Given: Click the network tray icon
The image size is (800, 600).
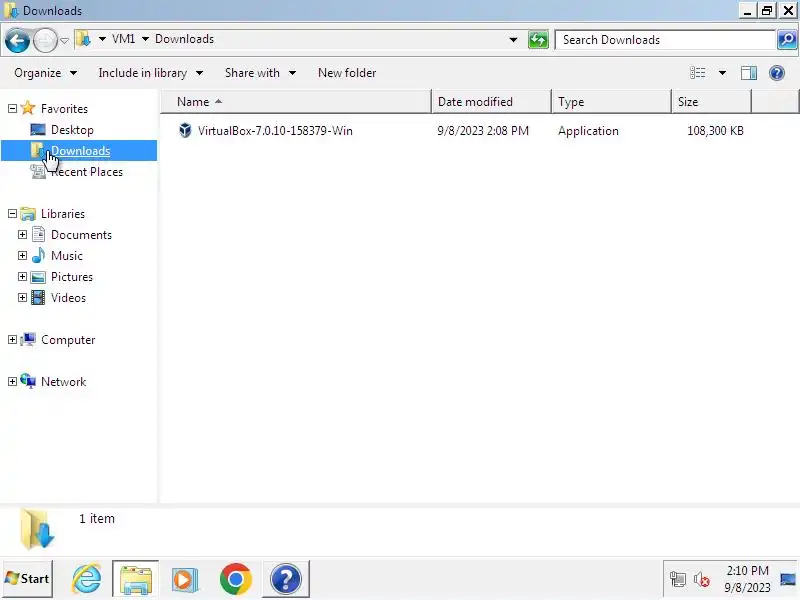Looking at the screenshot, I should tap(678, 579).
